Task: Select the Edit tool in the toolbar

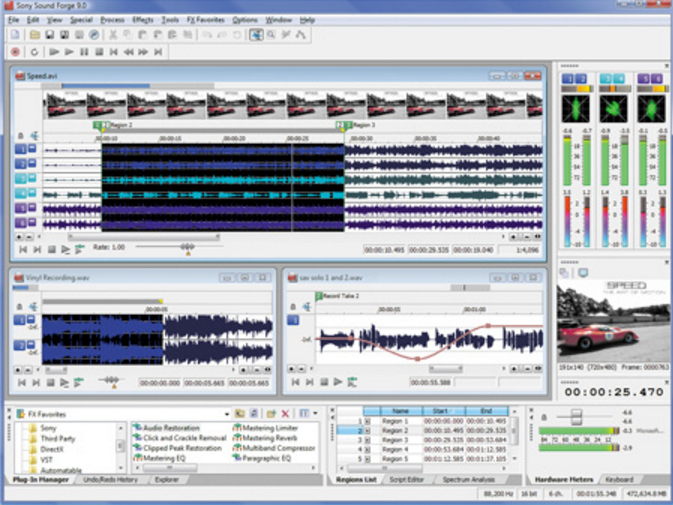Action: click(x=256, y=35)
